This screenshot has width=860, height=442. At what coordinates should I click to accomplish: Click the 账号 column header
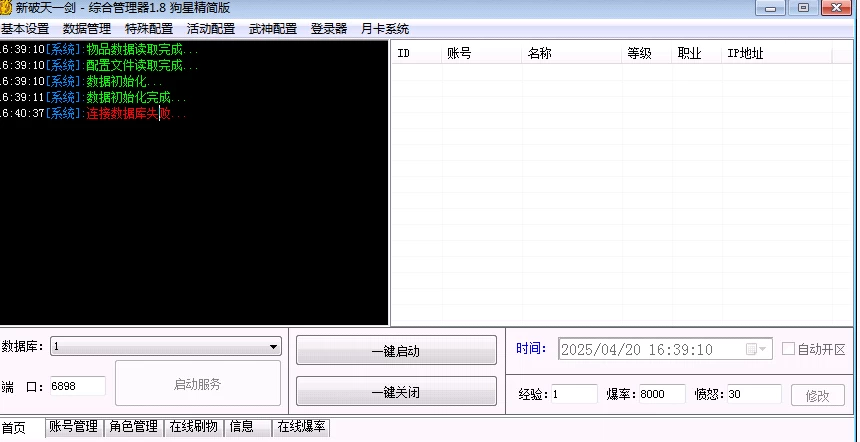482,54
